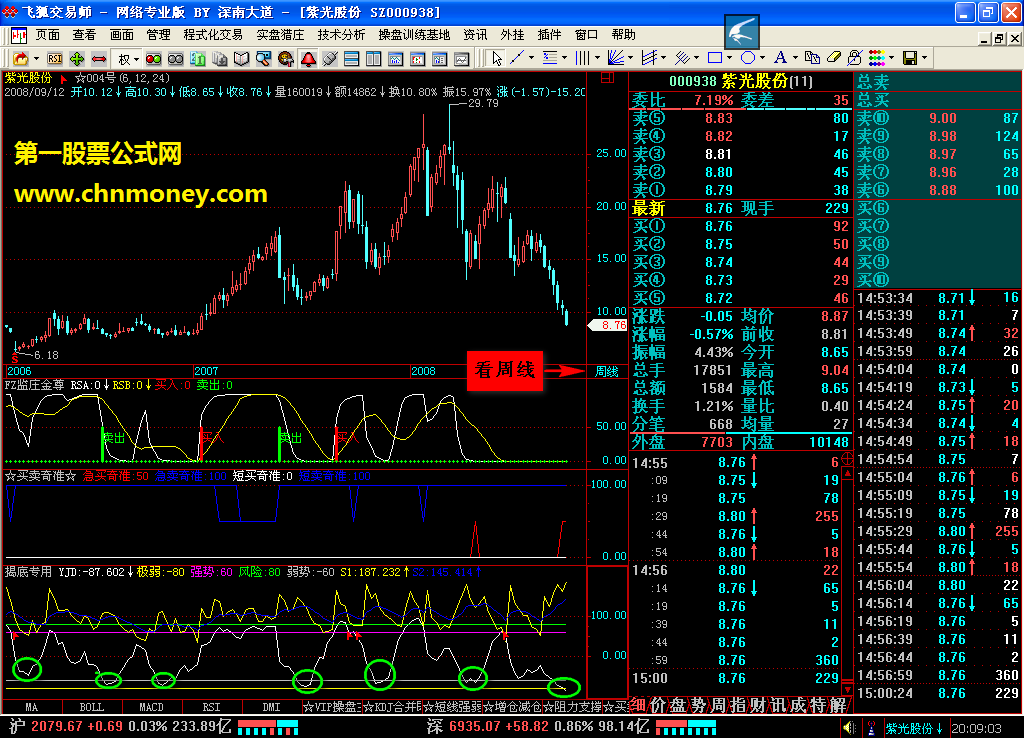This screenshot has height=738, width=1024.
Task: Open the color palette dropdown arrow
Action: point(891,58)
